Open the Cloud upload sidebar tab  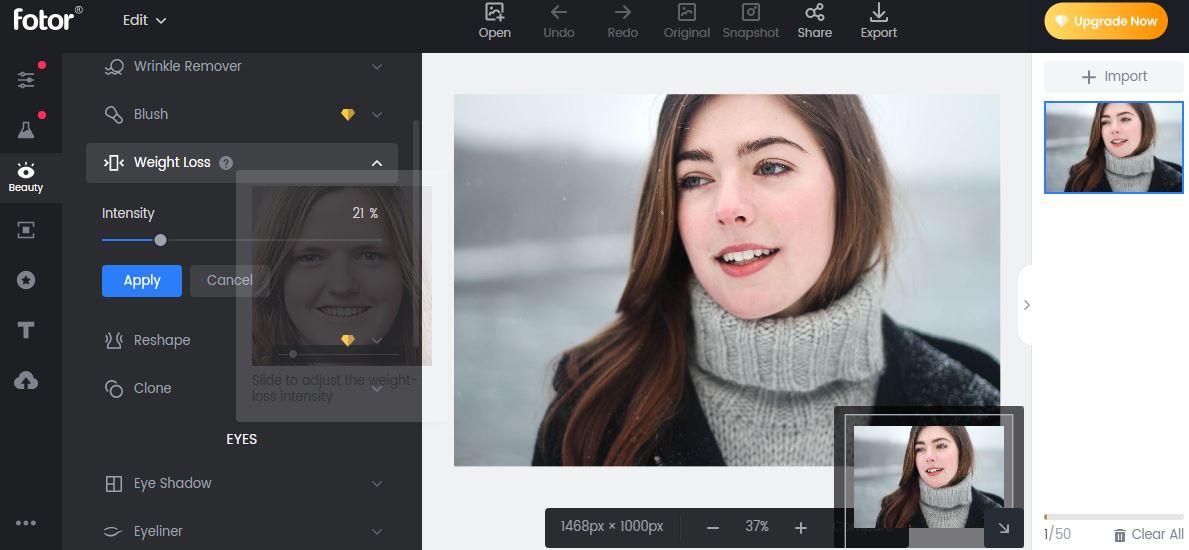point(26,380)
